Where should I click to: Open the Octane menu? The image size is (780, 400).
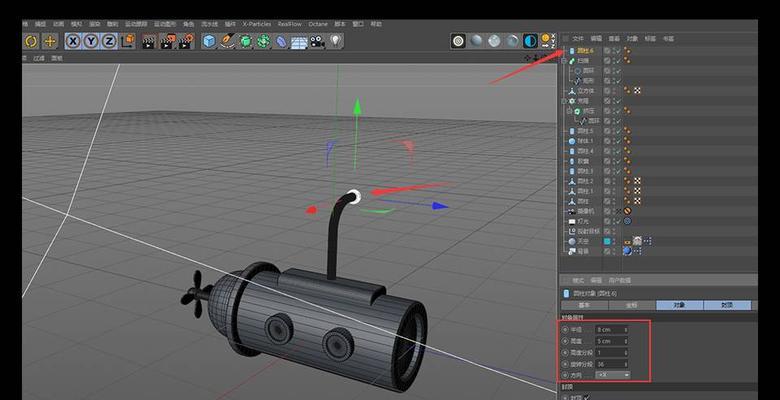pyautogui.click(x=318, y=24)
